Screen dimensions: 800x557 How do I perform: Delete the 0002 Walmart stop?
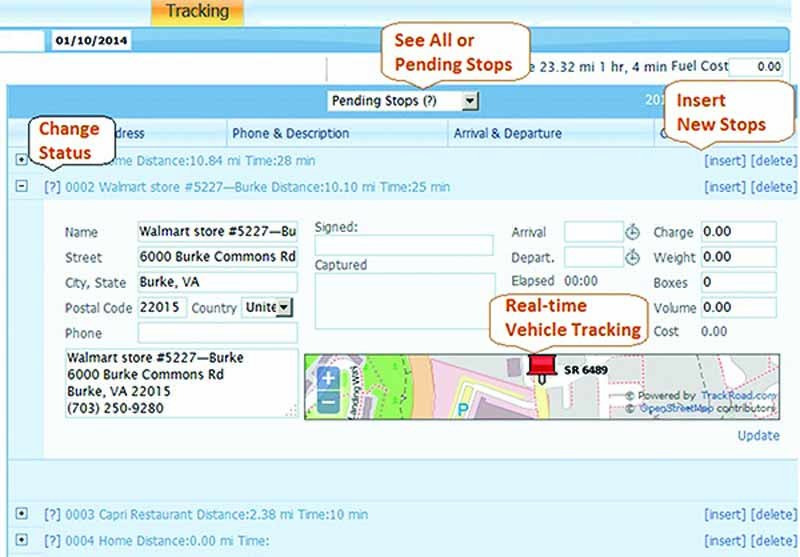click(x=773, y=187)
